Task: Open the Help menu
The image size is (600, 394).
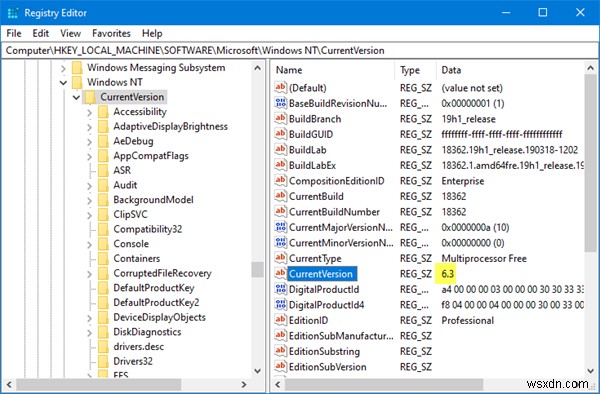Action: 152,34
